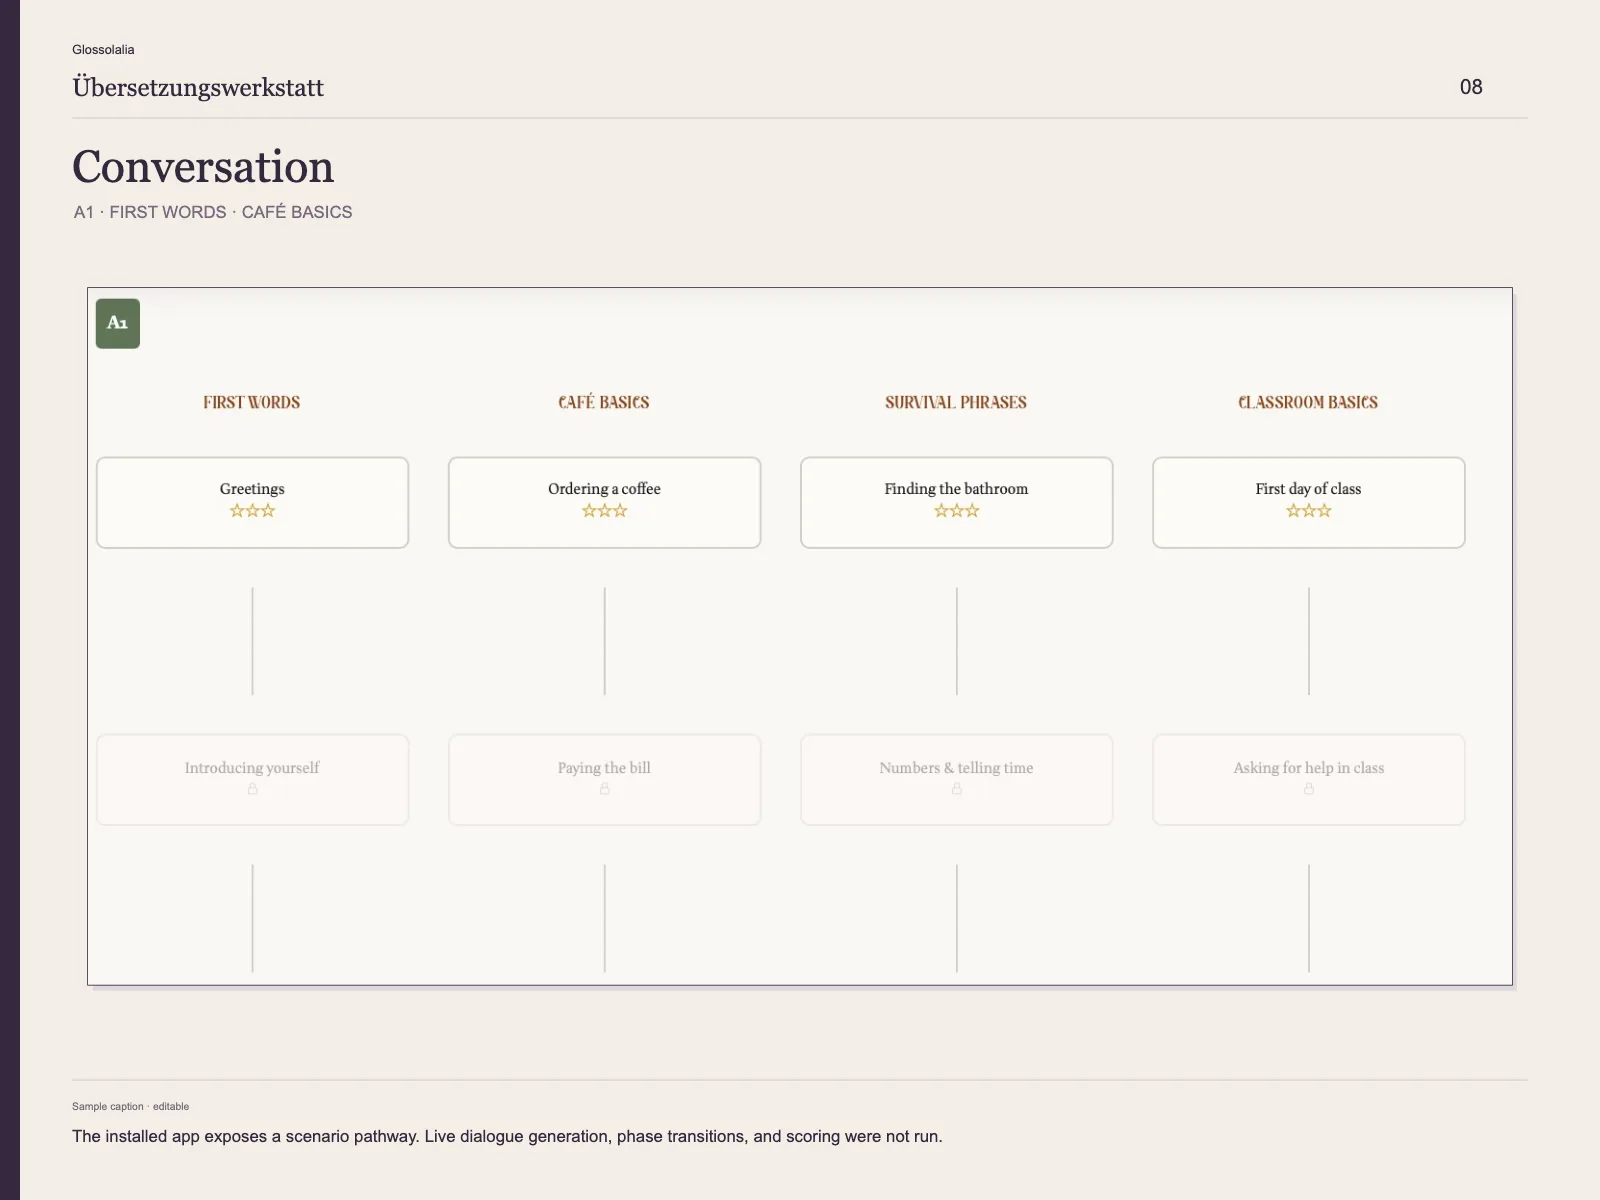This screenshot has height=1200, width=1600.
Task: Choose the locked Numbers & telling time card
Action: 956,780
